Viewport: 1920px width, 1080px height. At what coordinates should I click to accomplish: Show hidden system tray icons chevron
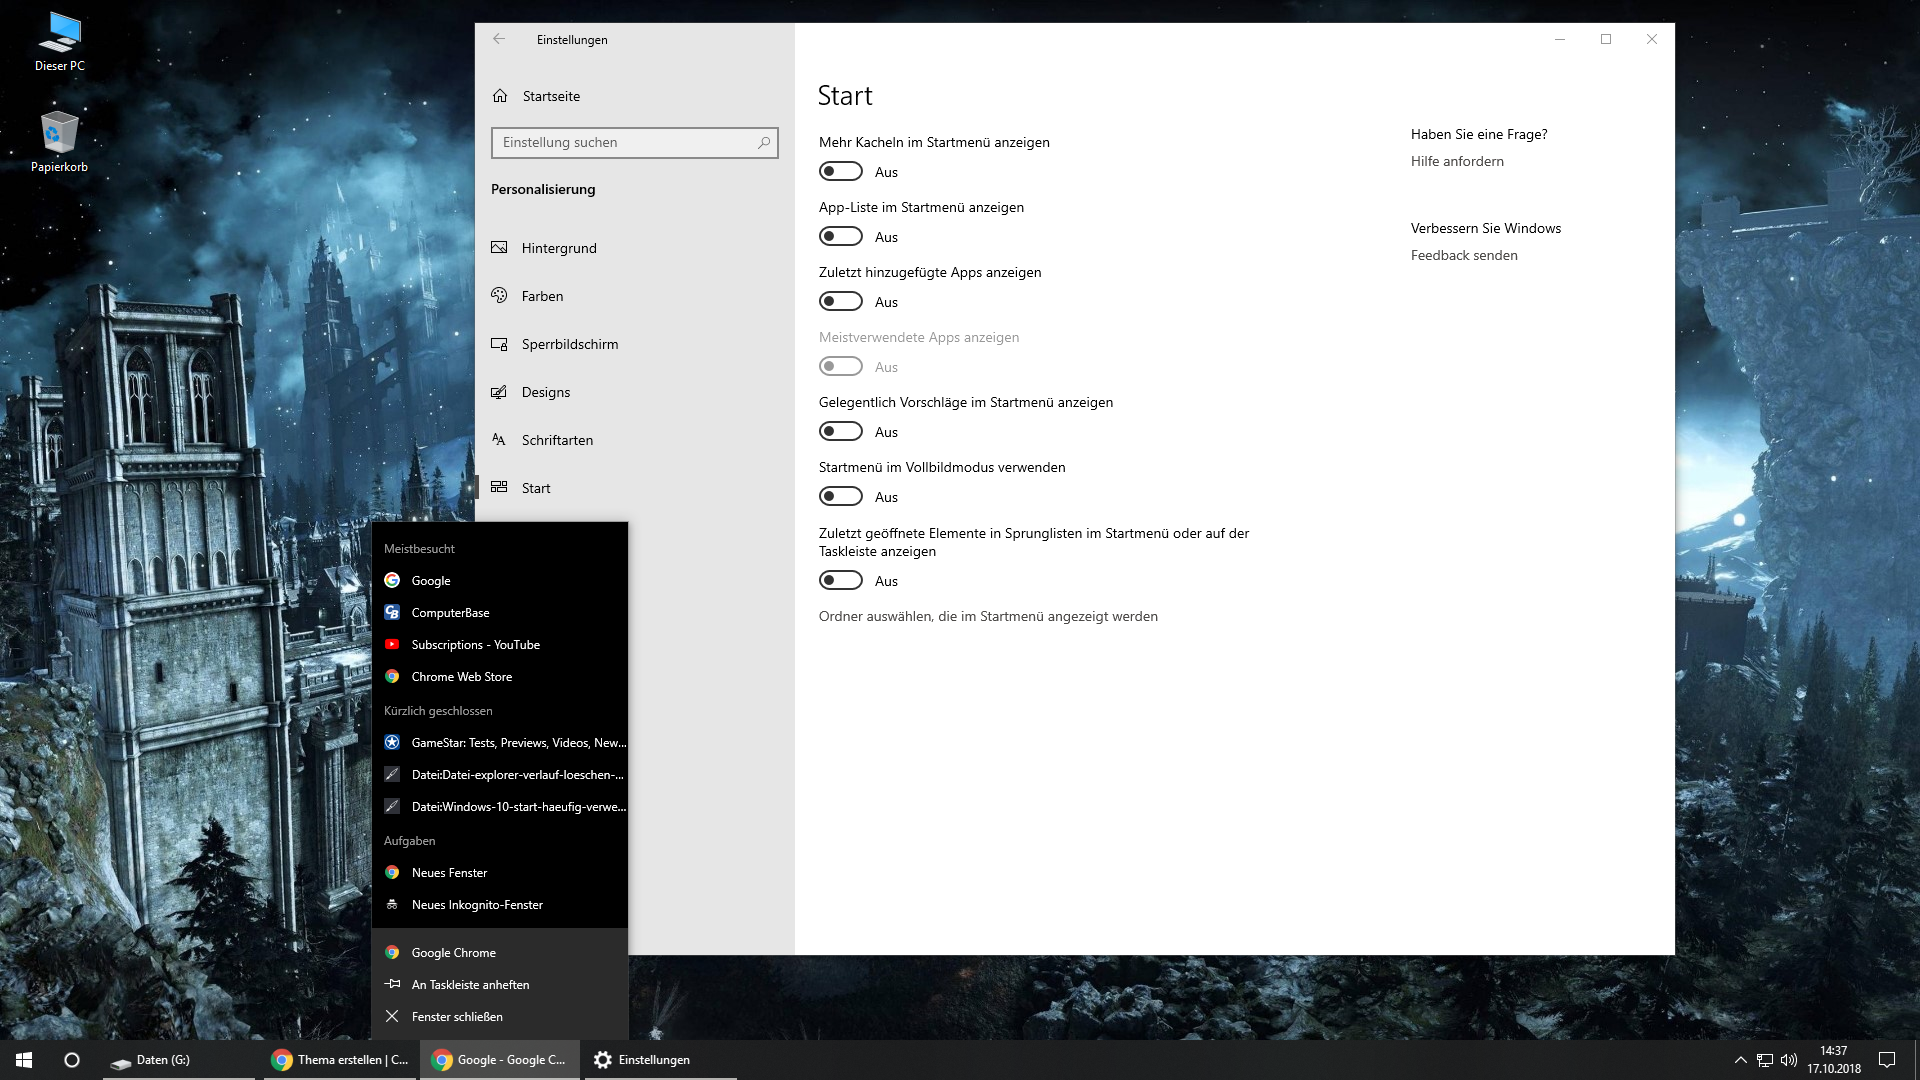point(1740,1060)
